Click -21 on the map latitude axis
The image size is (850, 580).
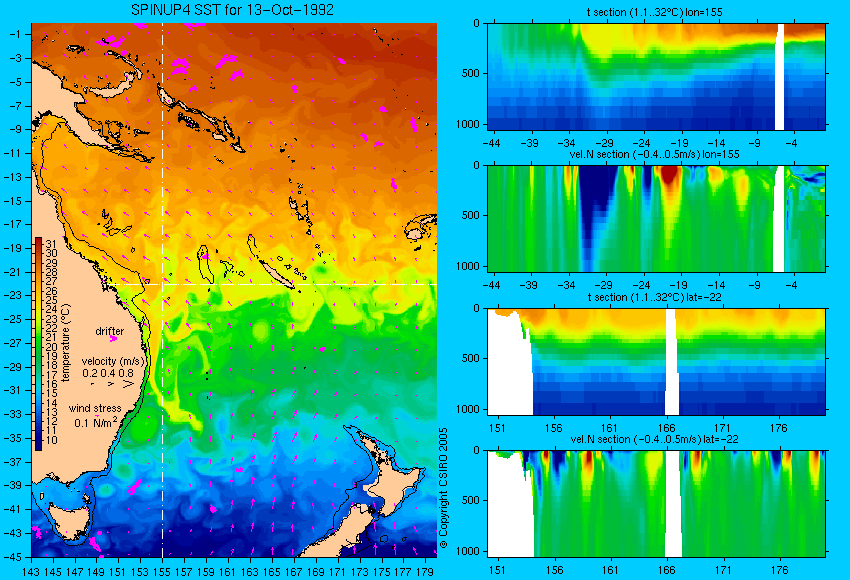11,272
